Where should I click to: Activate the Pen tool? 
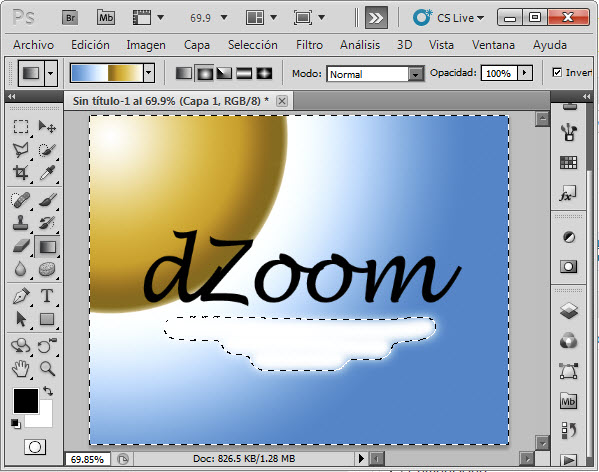(x=21, y=296)
